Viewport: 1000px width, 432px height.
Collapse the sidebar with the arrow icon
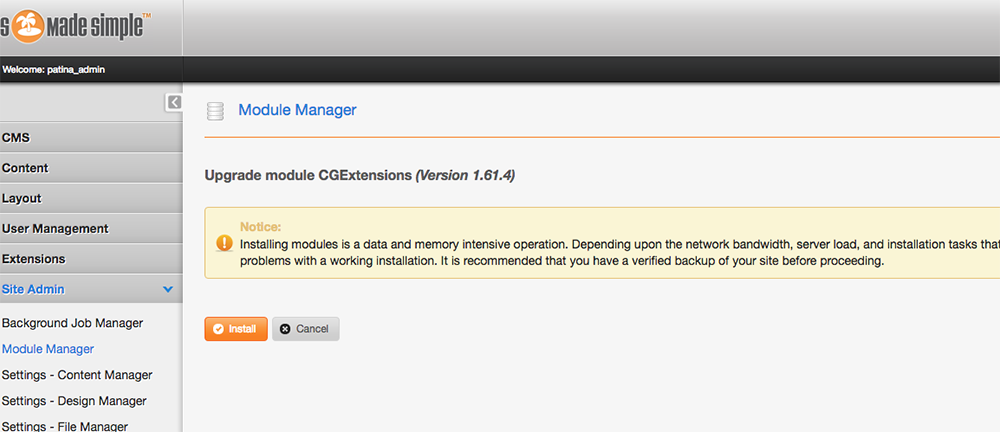(174, 102)
